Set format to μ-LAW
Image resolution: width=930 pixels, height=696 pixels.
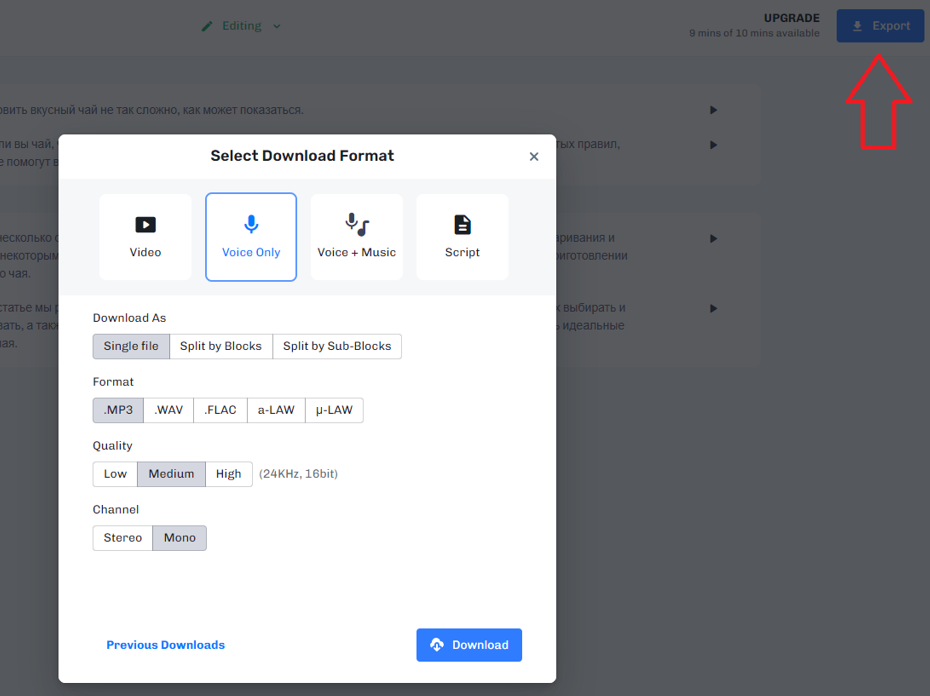click(334, 410)
